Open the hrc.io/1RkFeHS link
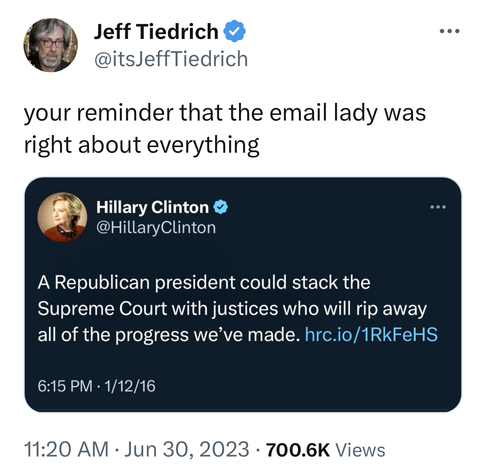Image resolution: width=486 pixels, height=474 pixels. (371, 334)
